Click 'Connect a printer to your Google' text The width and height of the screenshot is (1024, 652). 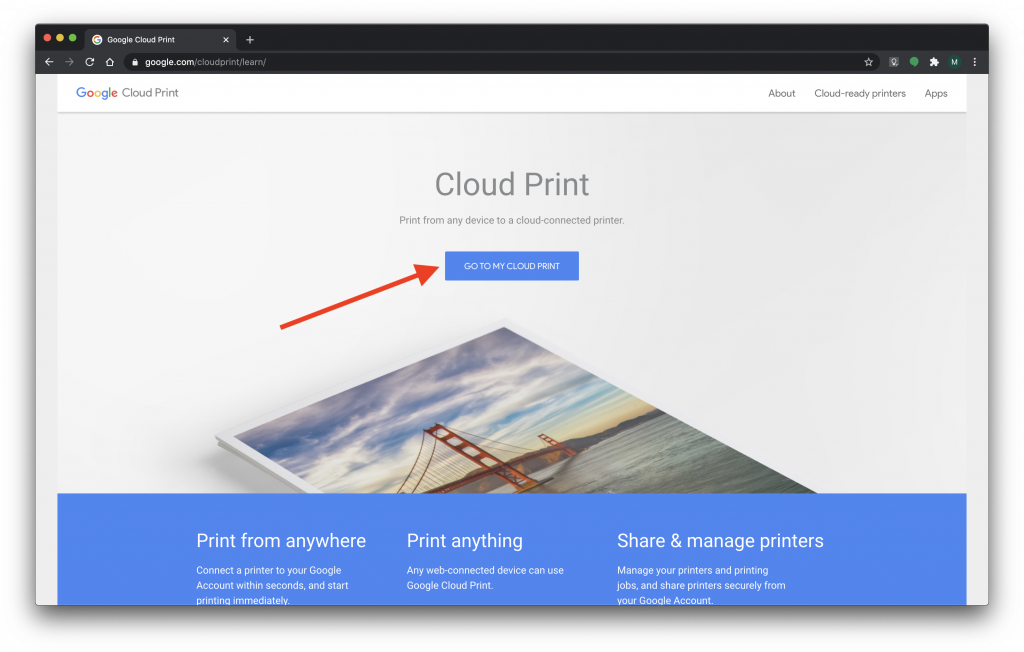[x=268, y=570]
